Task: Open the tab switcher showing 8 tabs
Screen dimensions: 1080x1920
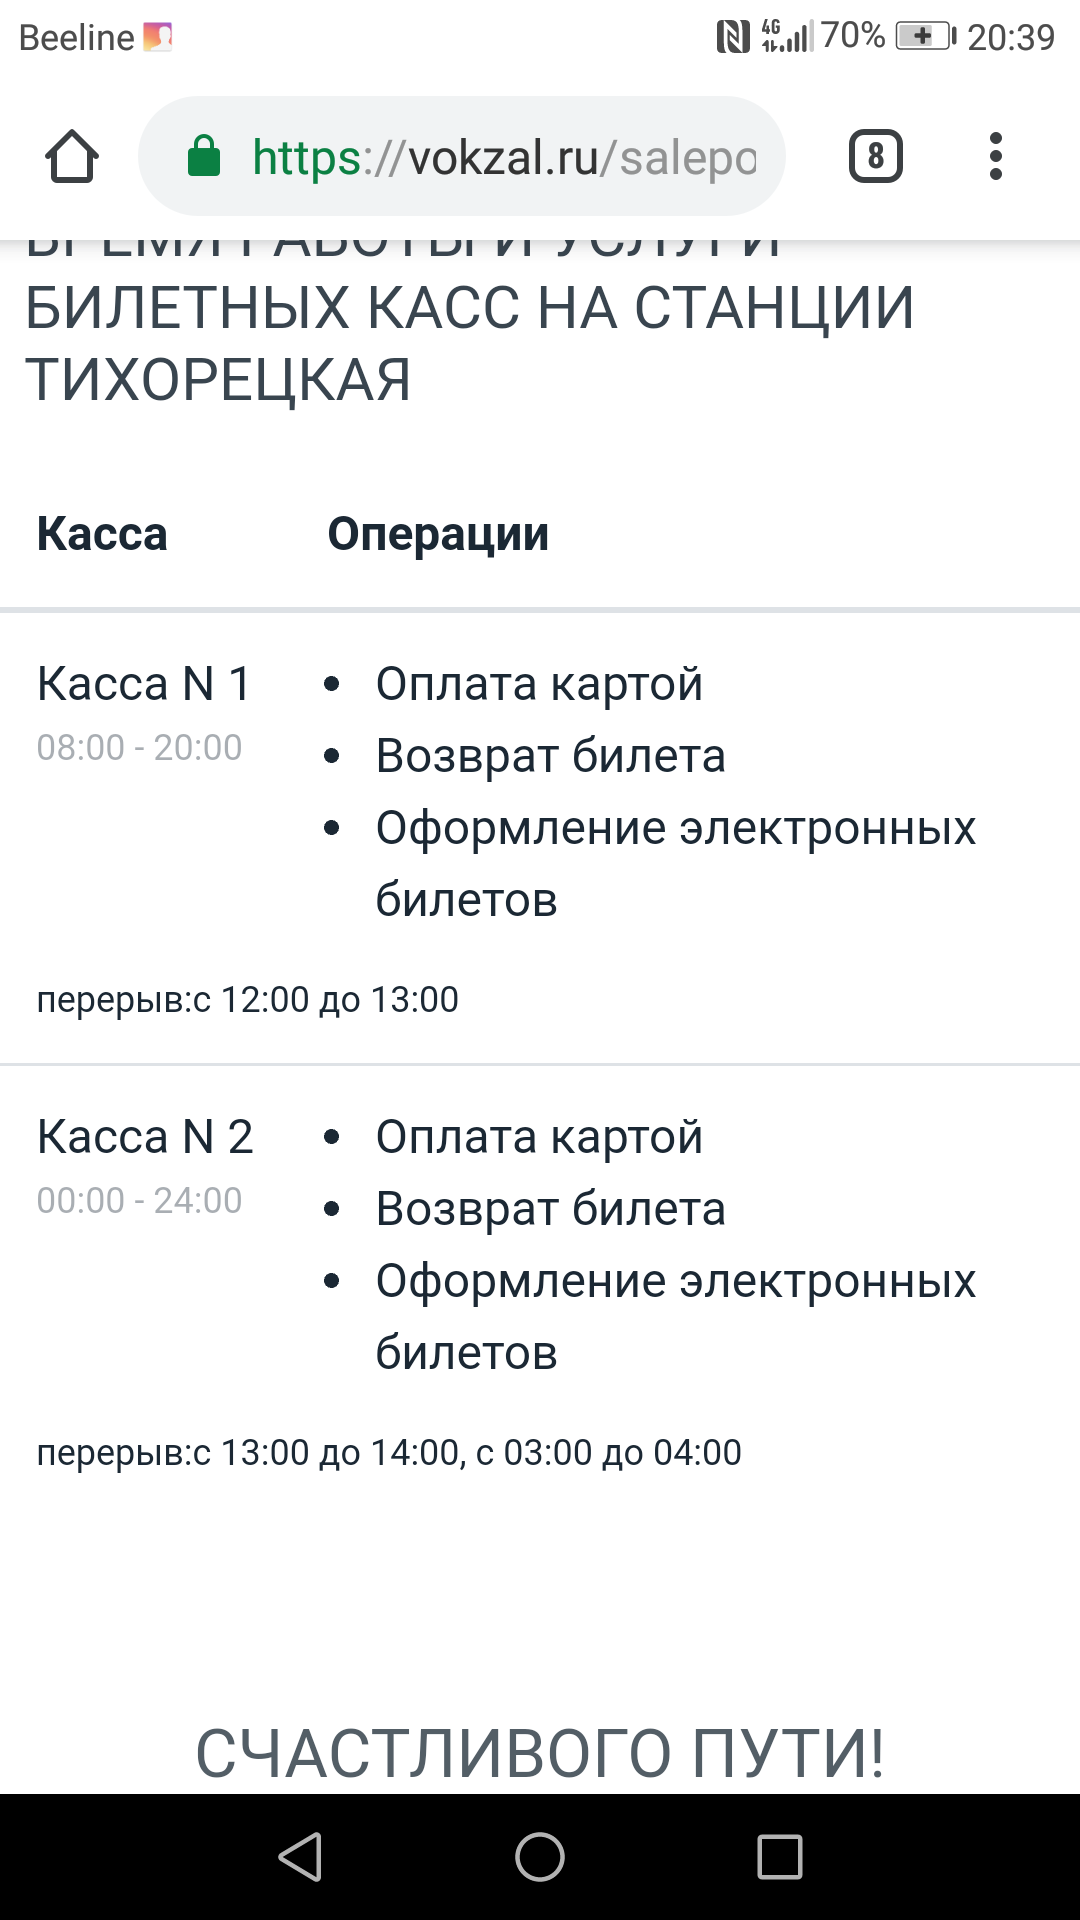Action: [x=875, y=156]
